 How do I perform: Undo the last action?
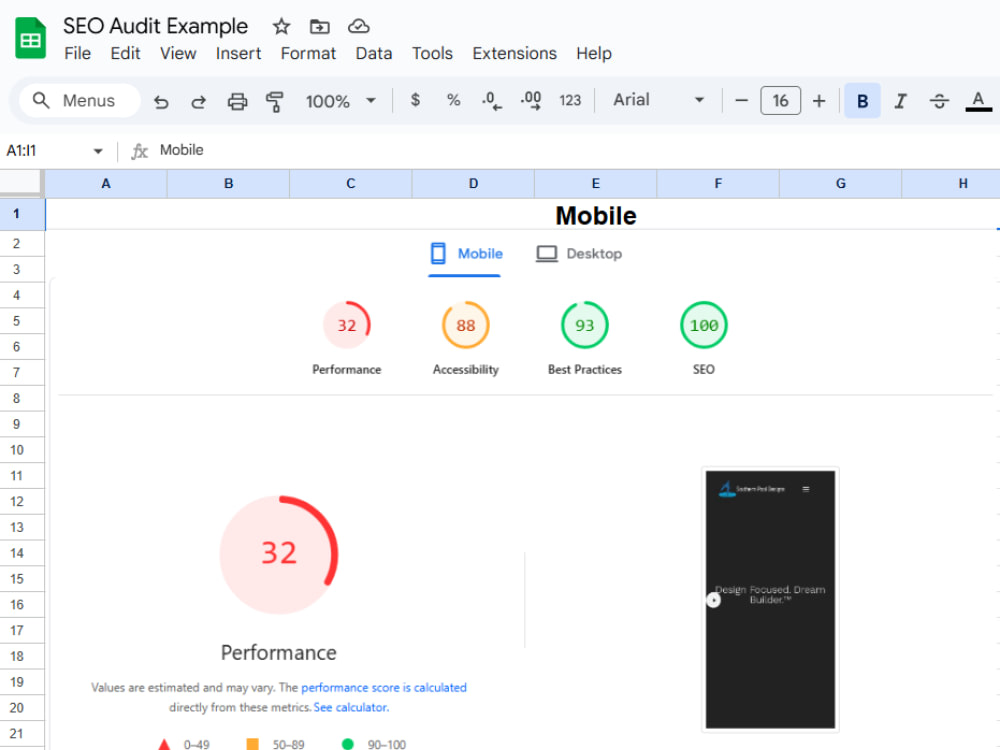161,101
